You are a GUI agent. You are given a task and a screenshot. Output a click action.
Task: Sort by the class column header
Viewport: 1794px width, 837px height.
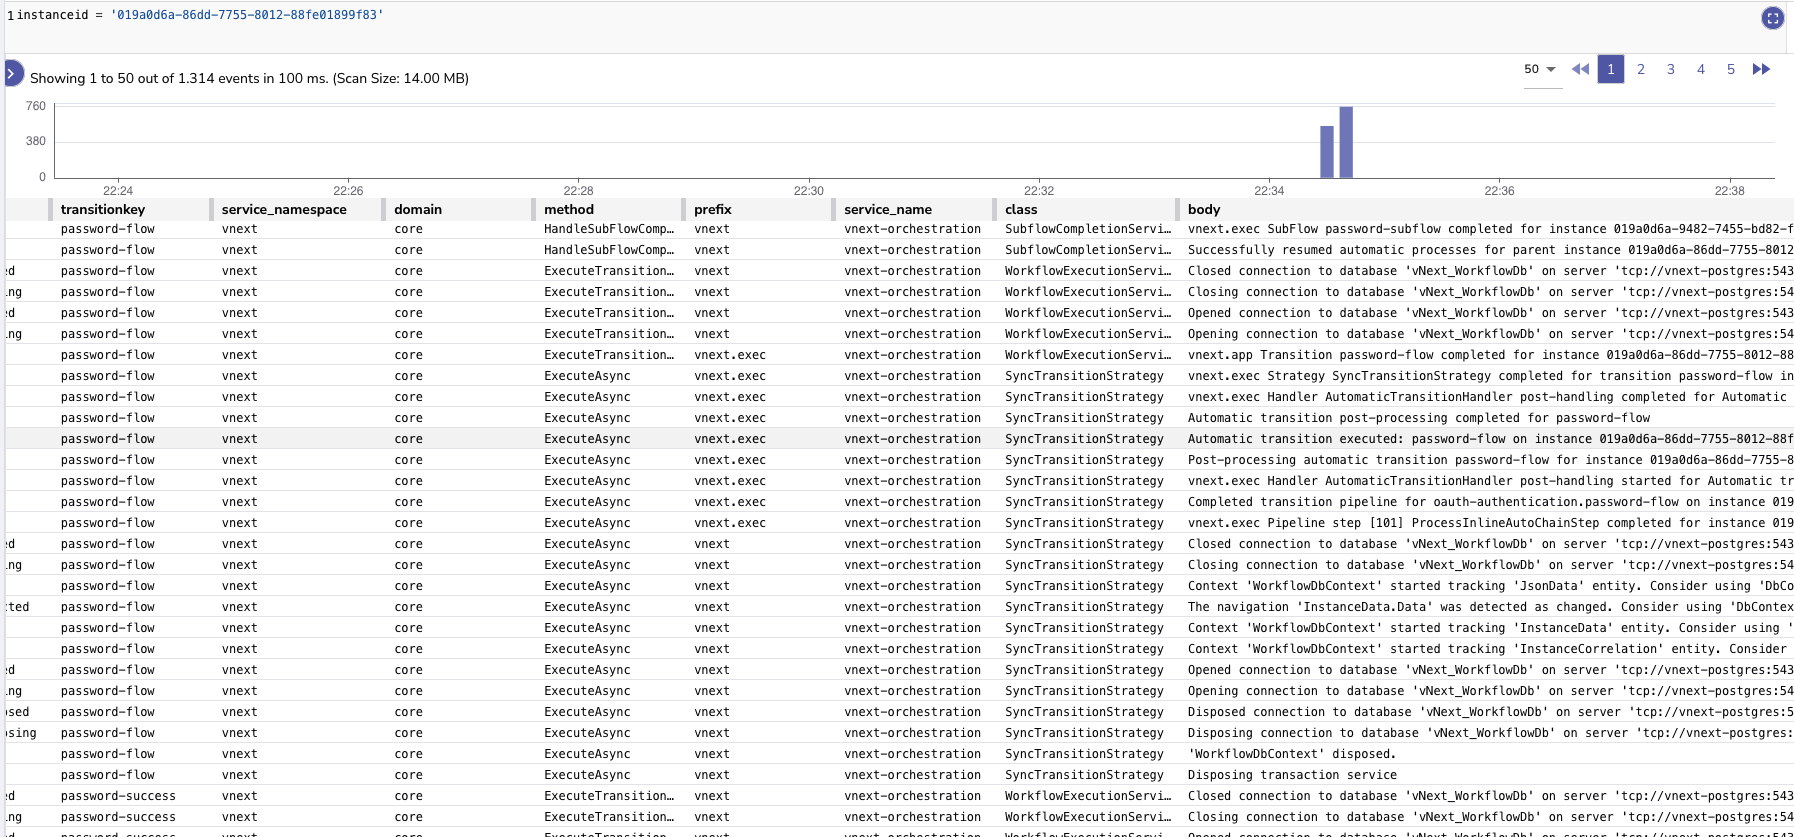[1021, 209]
